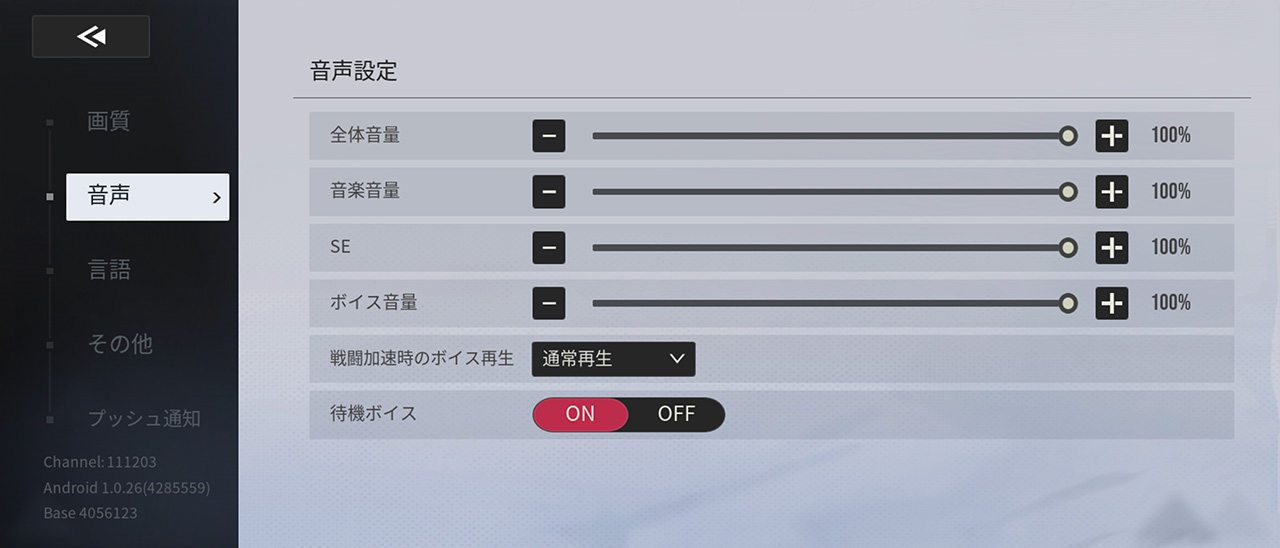Open the 戦闘加速時のボイス再生 dropdown
The width and height of the screenshot is (1280, 548).
[613, 359]
